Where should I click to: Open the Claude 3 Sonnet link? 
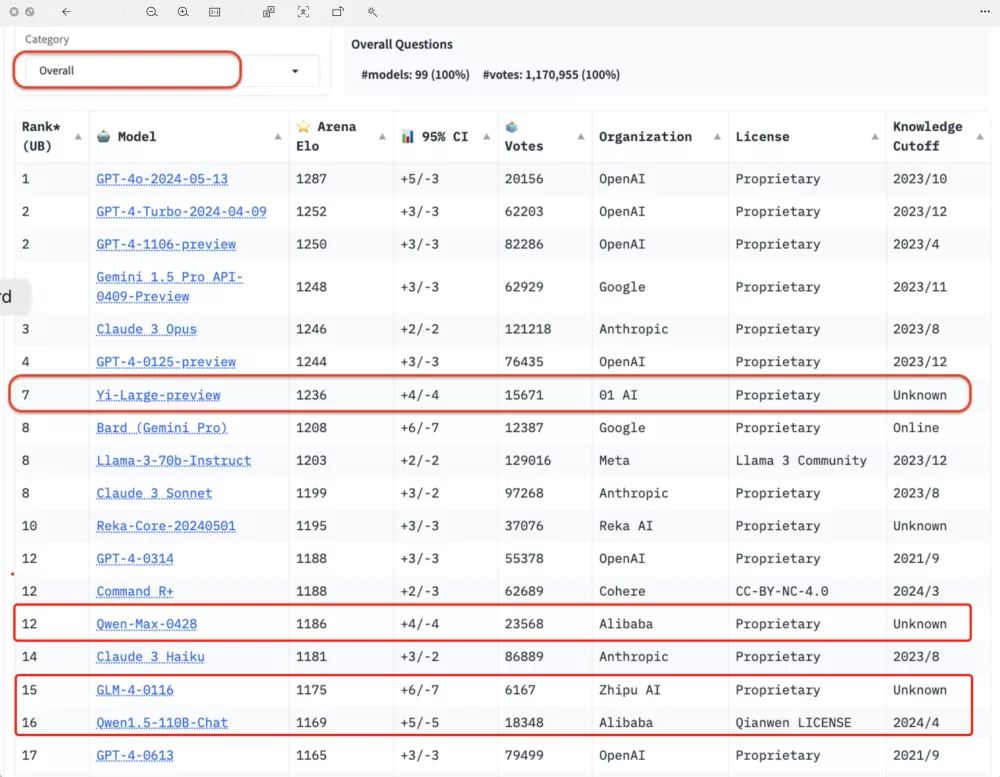pyautogui.click(x=154, y=493)
